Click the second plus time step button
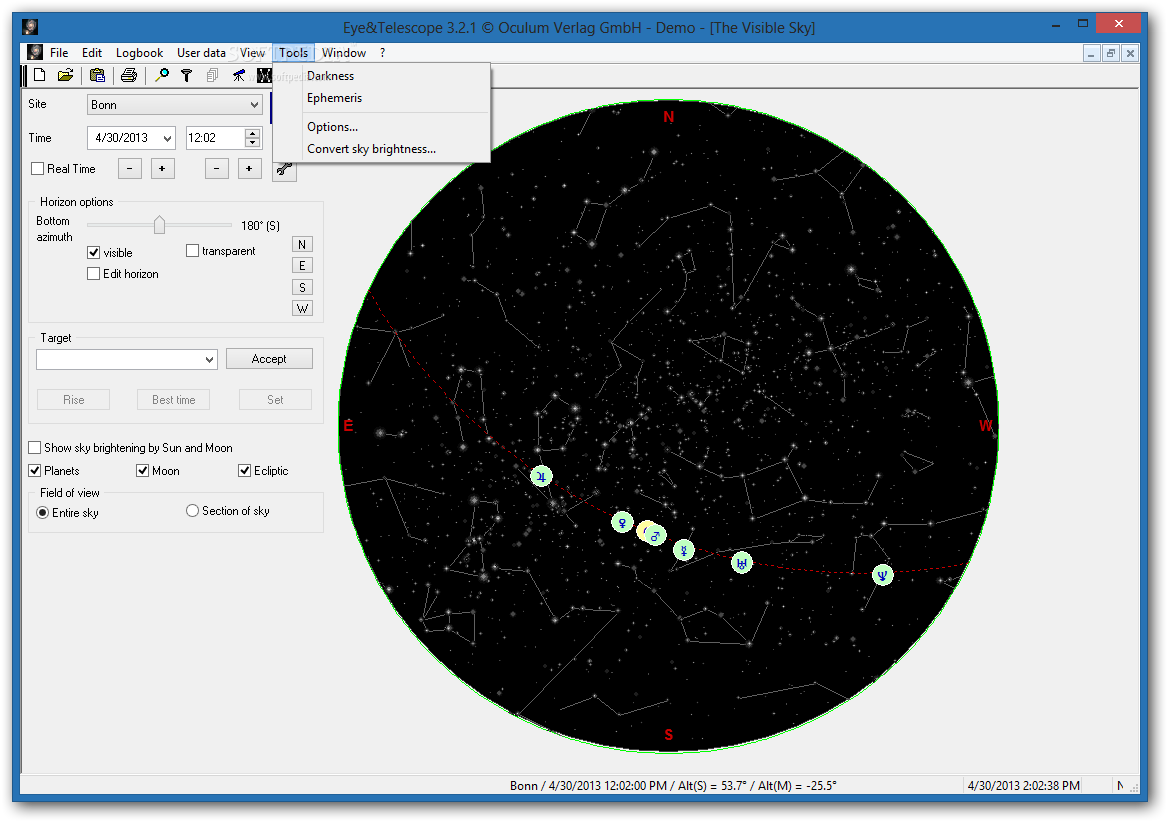The height and width of the screenshot is (822, 1168). click(x=250, y=169)
